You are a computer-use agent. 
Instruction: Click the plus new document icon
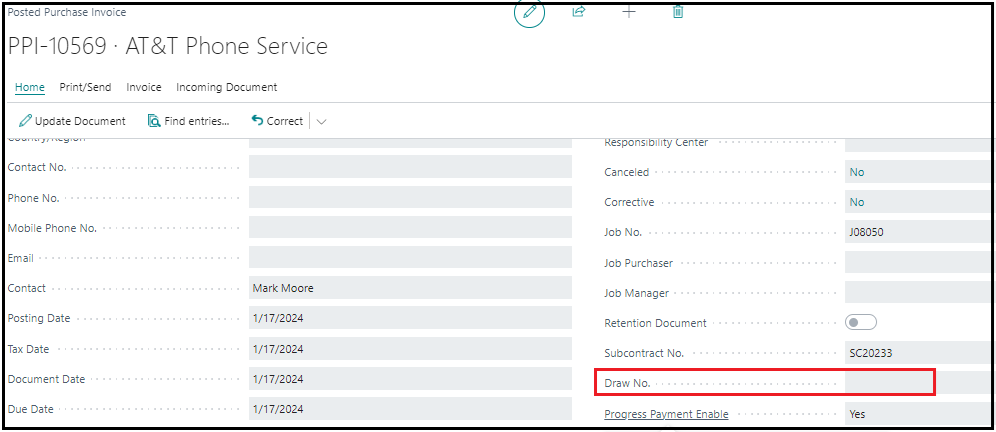pos(629,12)
